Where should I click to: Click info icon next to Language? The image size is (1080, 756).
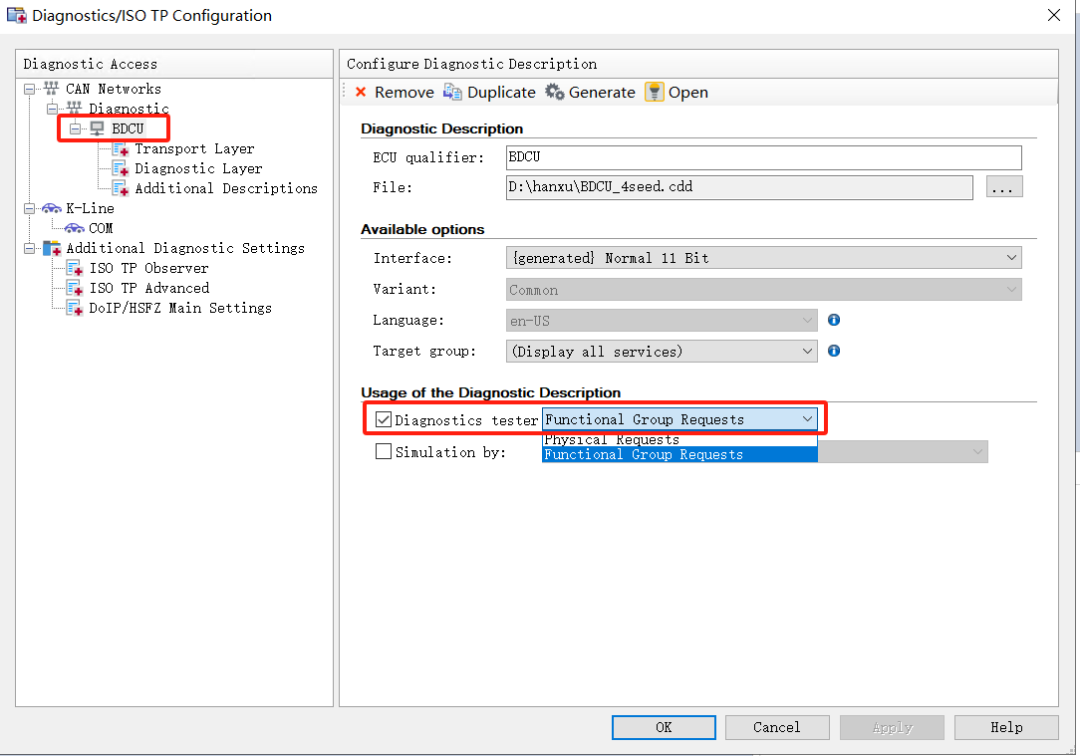833,320
